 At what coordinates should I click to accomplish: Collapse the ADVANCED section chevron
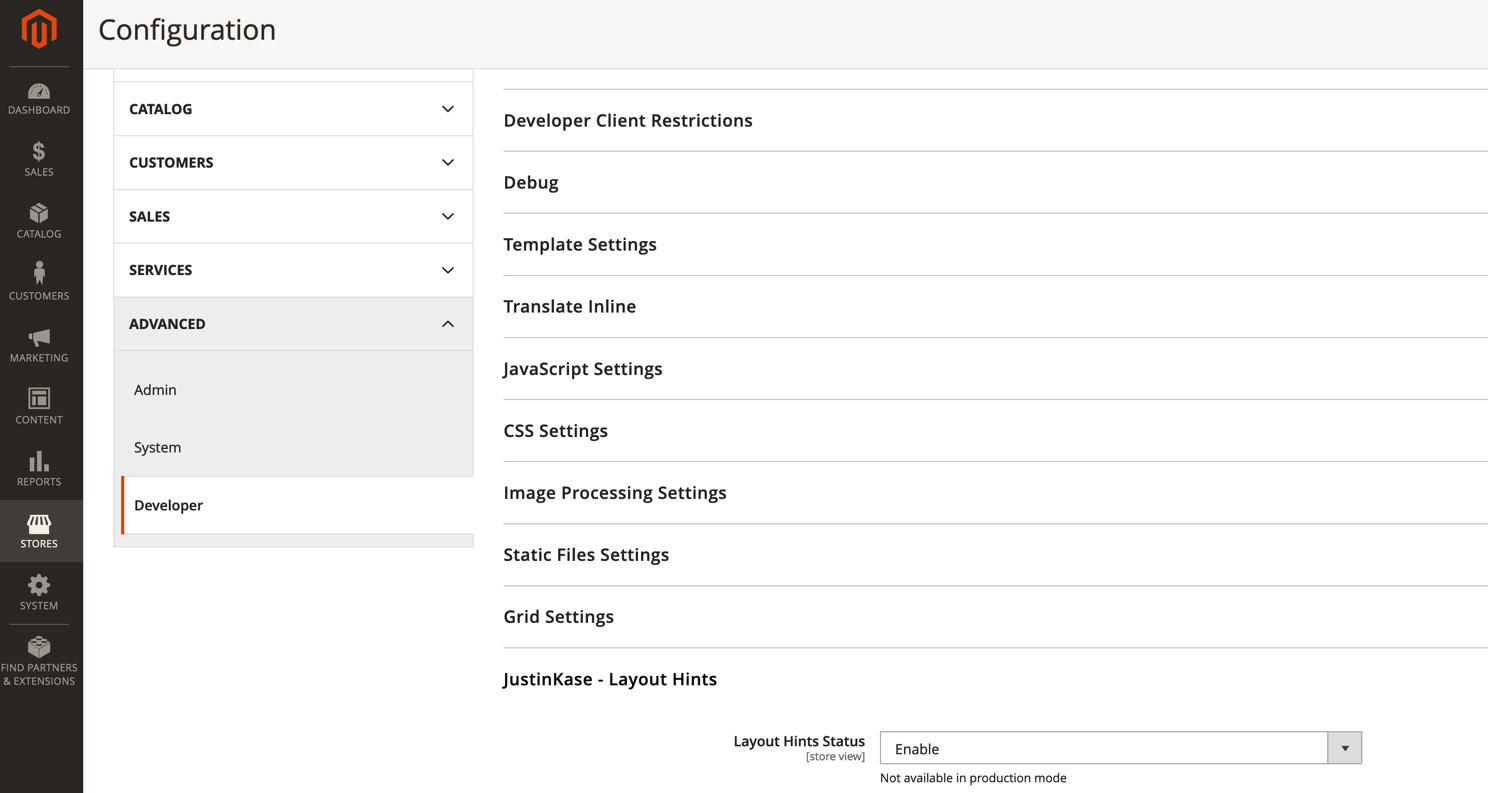point(448,324)
